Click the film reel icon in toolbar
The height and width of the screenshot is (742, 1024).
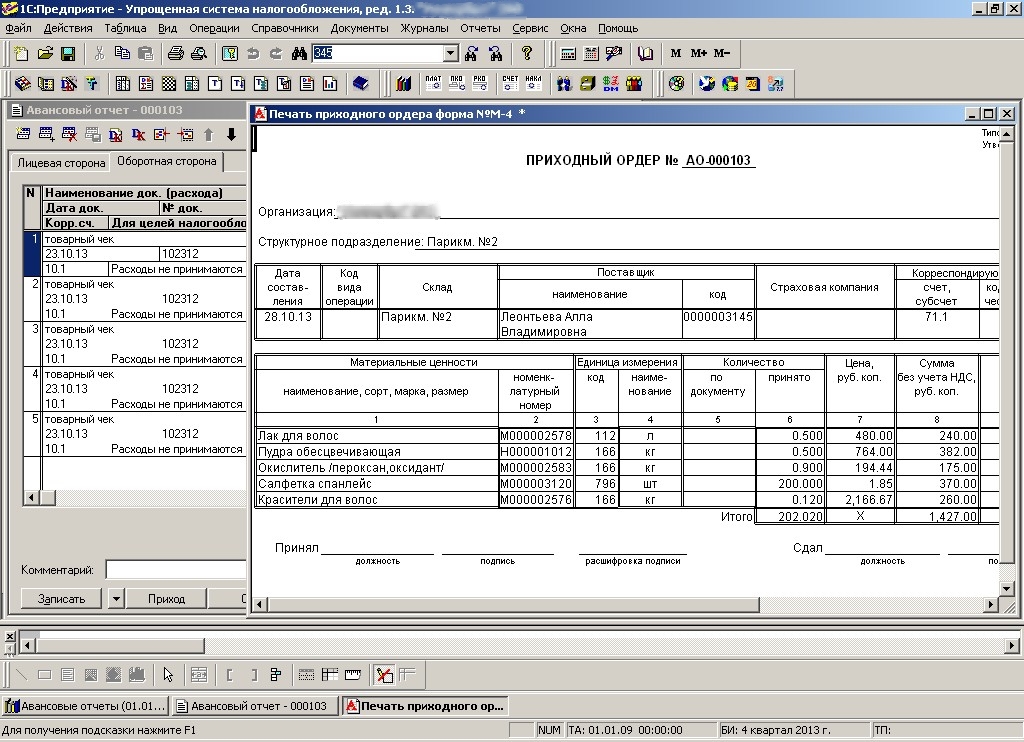pos(677,83)
